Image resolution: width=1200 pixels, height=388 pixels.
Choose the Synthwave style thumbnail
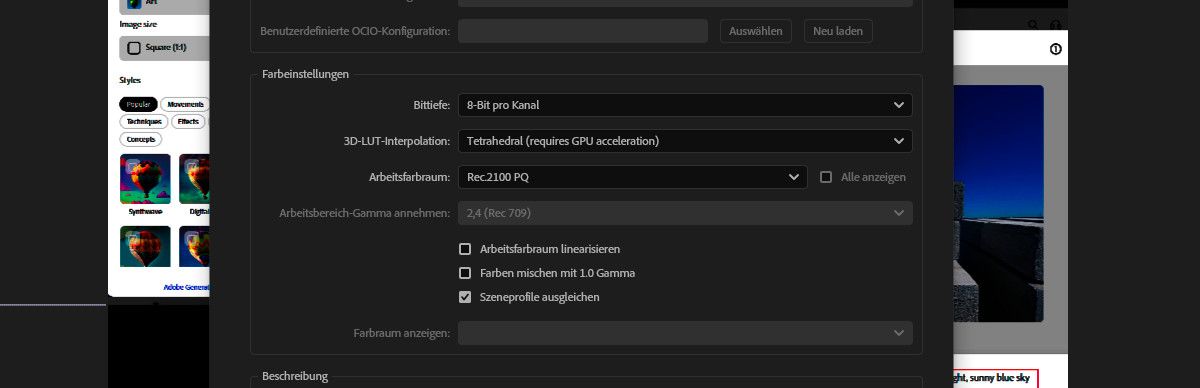pyautogui.click(x=145, y=179)
